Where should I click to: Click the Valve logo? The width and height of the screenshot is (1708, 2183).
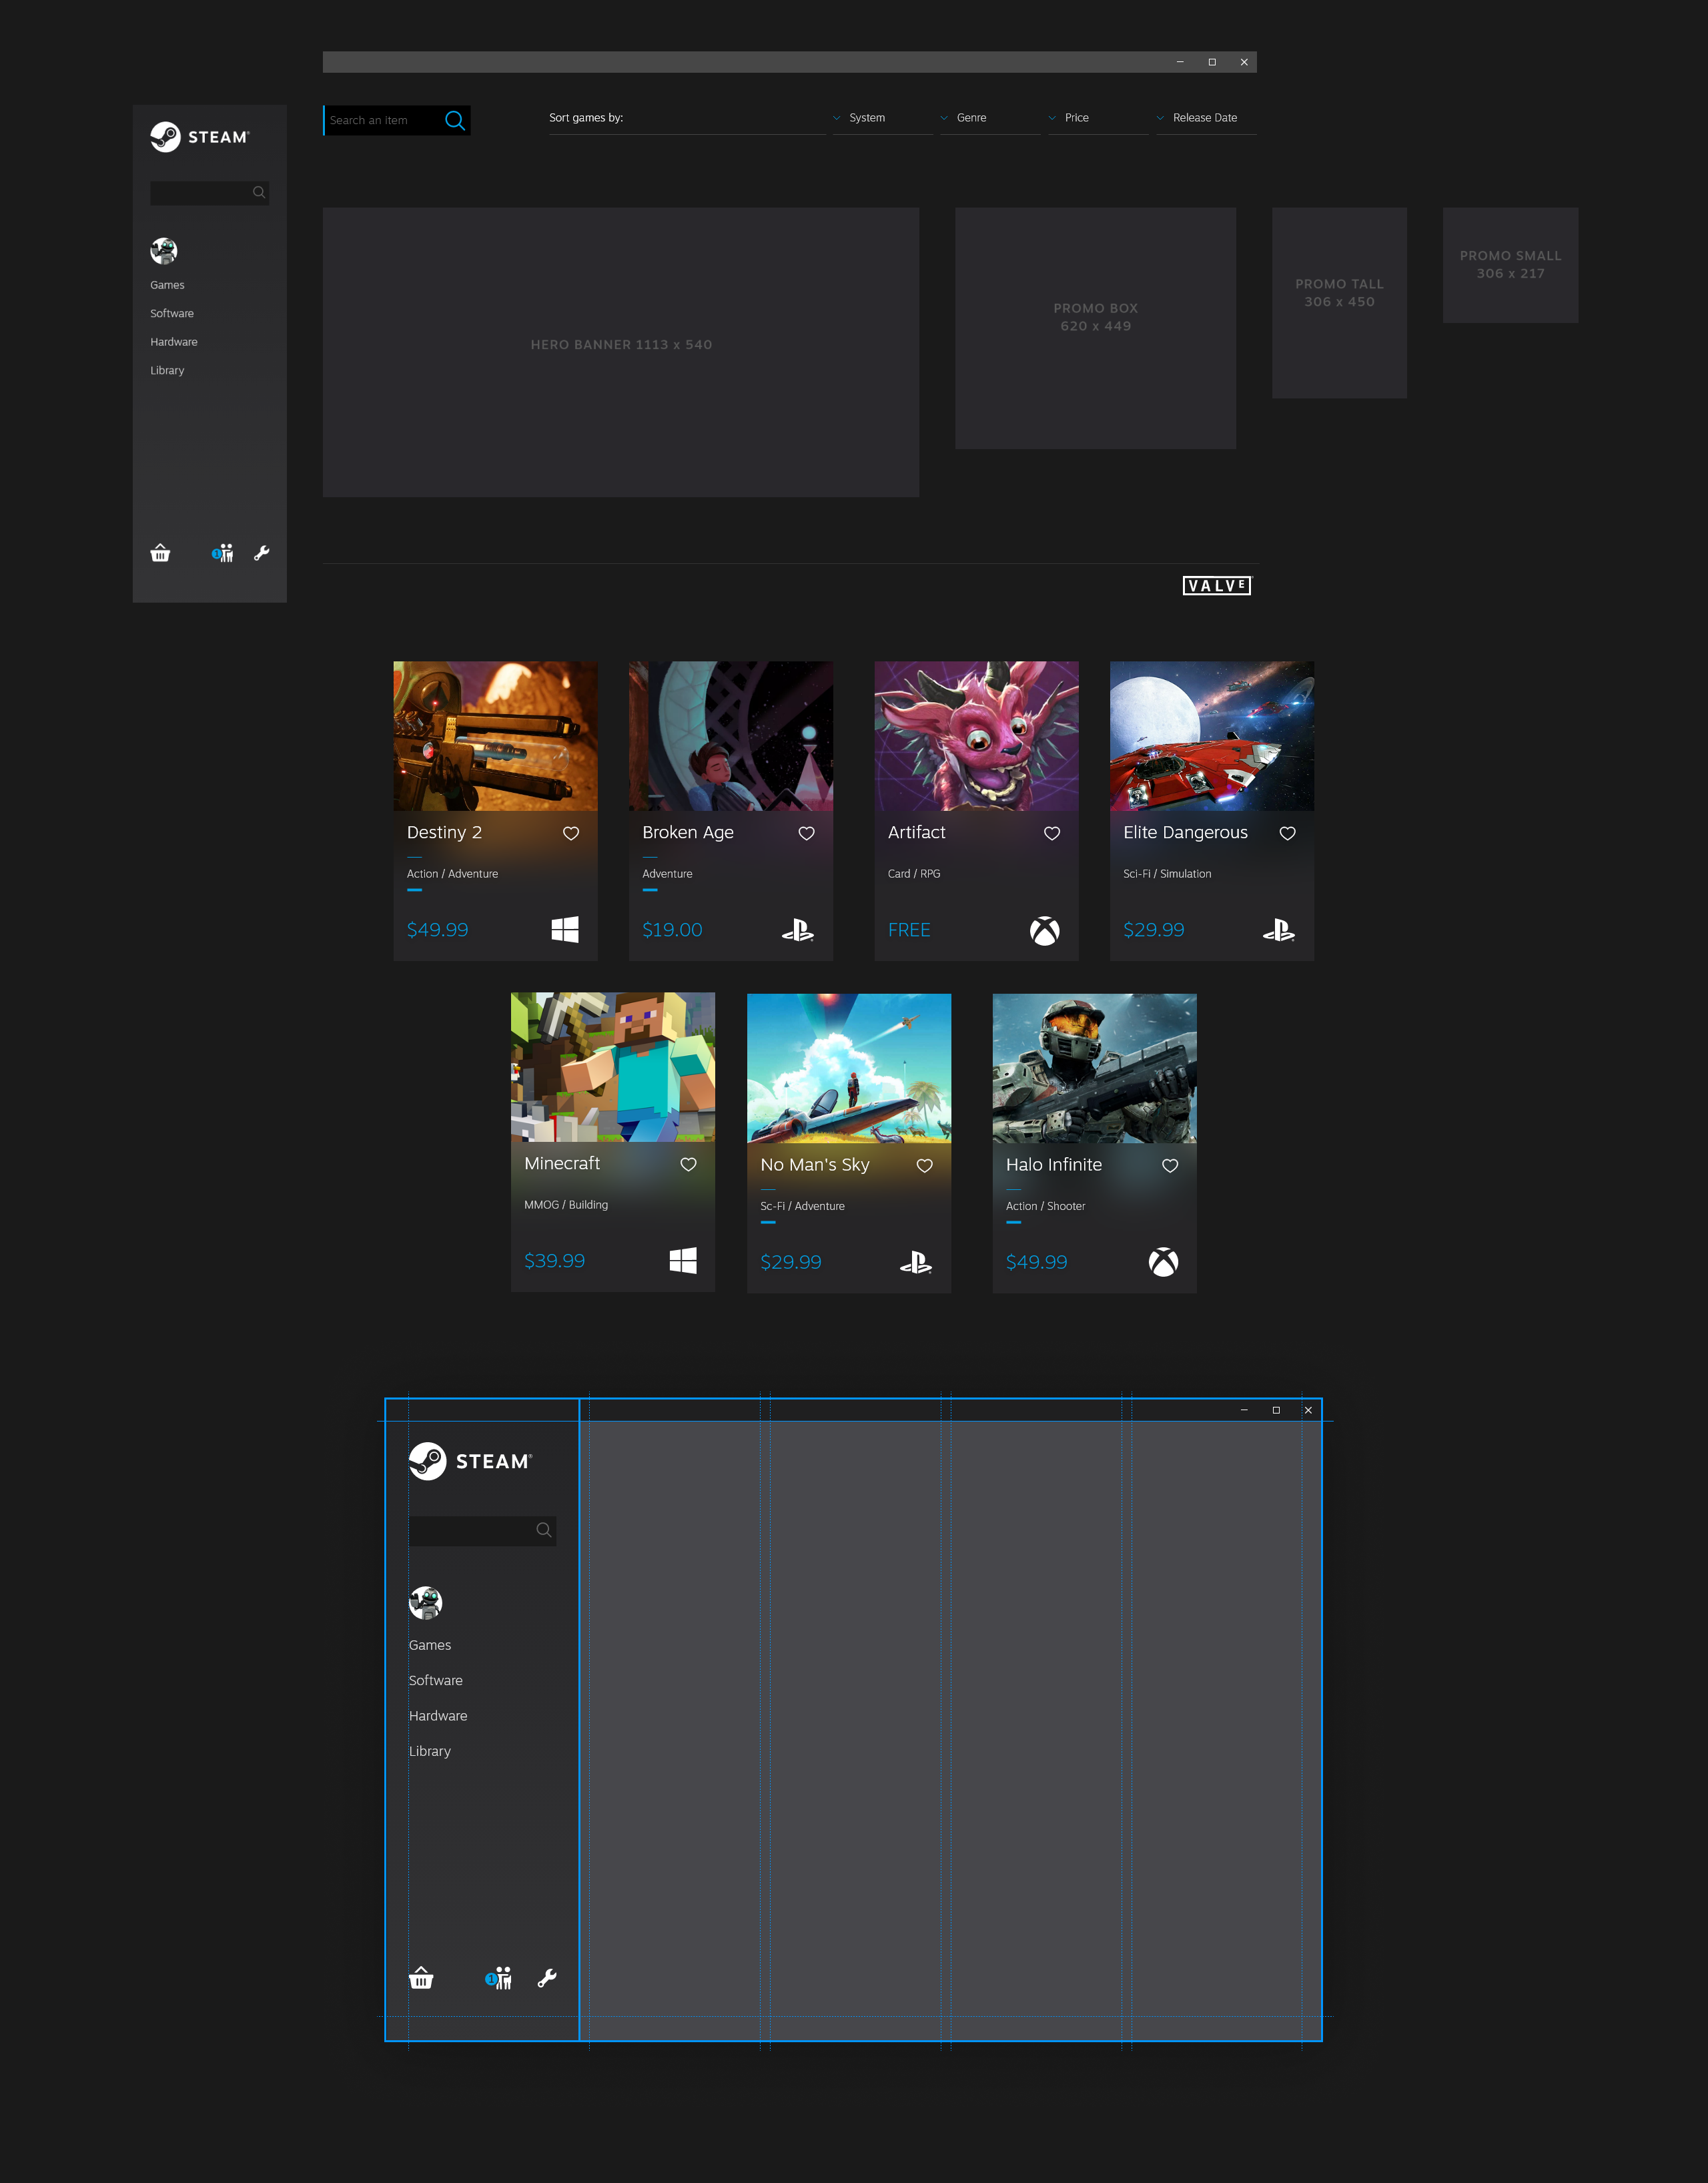[x=1216, y=586]
